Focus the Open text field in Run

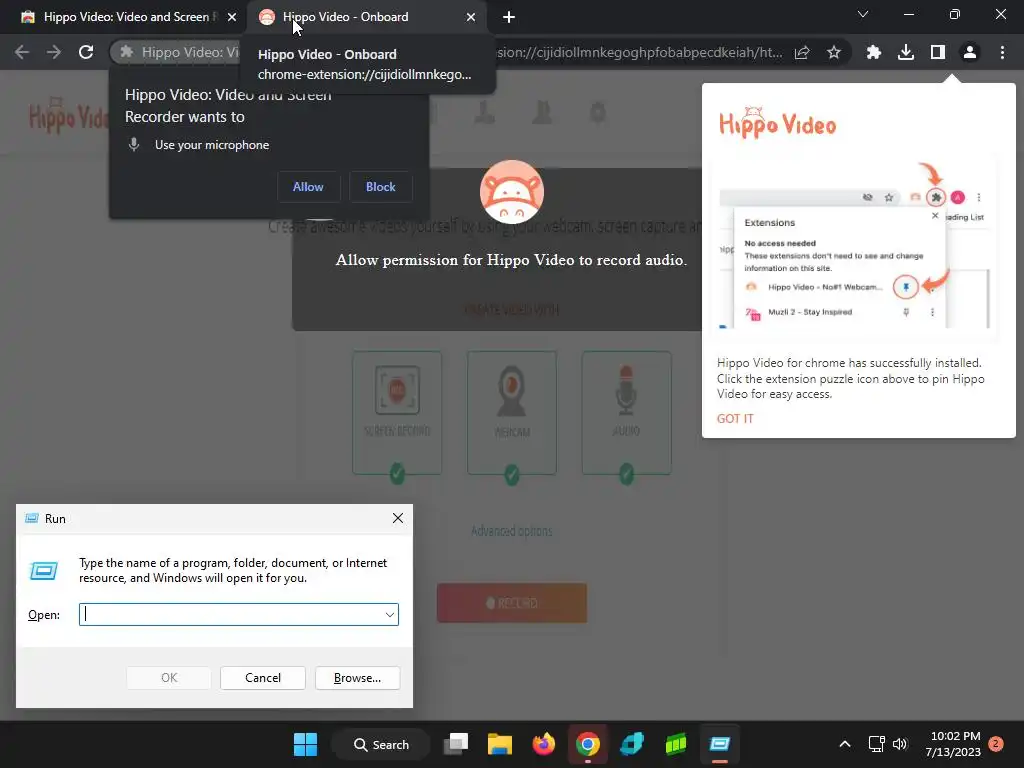click(231, 615)
